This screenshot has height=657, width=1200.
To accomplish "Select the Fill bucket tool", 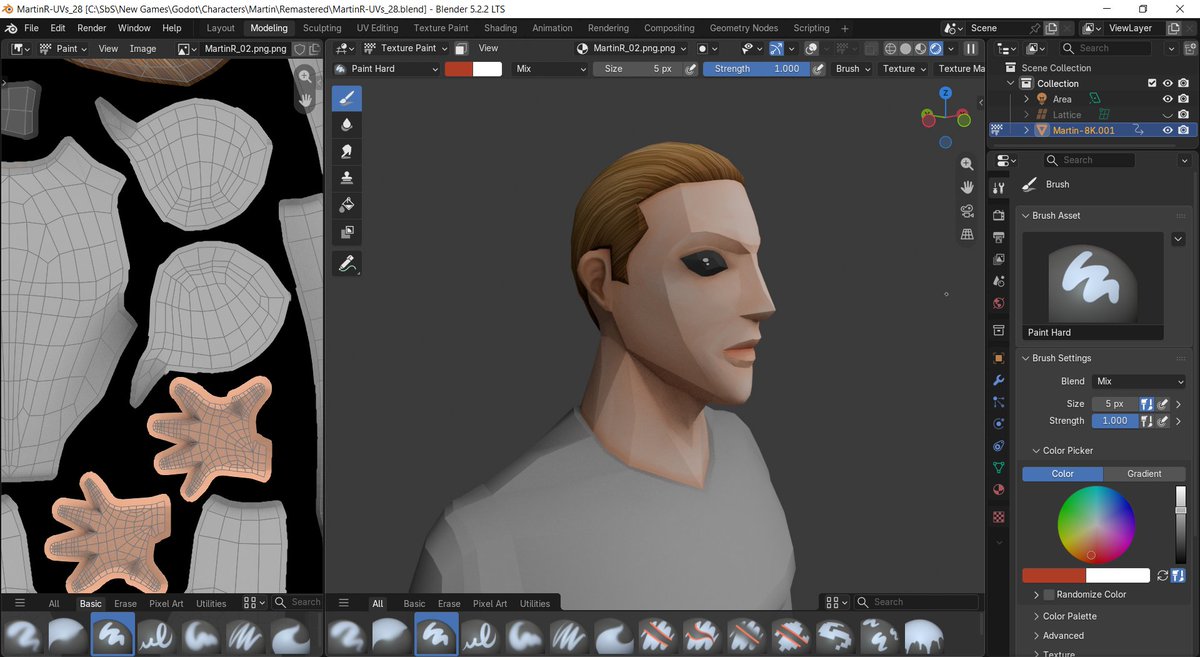I will tap(347, 205).
